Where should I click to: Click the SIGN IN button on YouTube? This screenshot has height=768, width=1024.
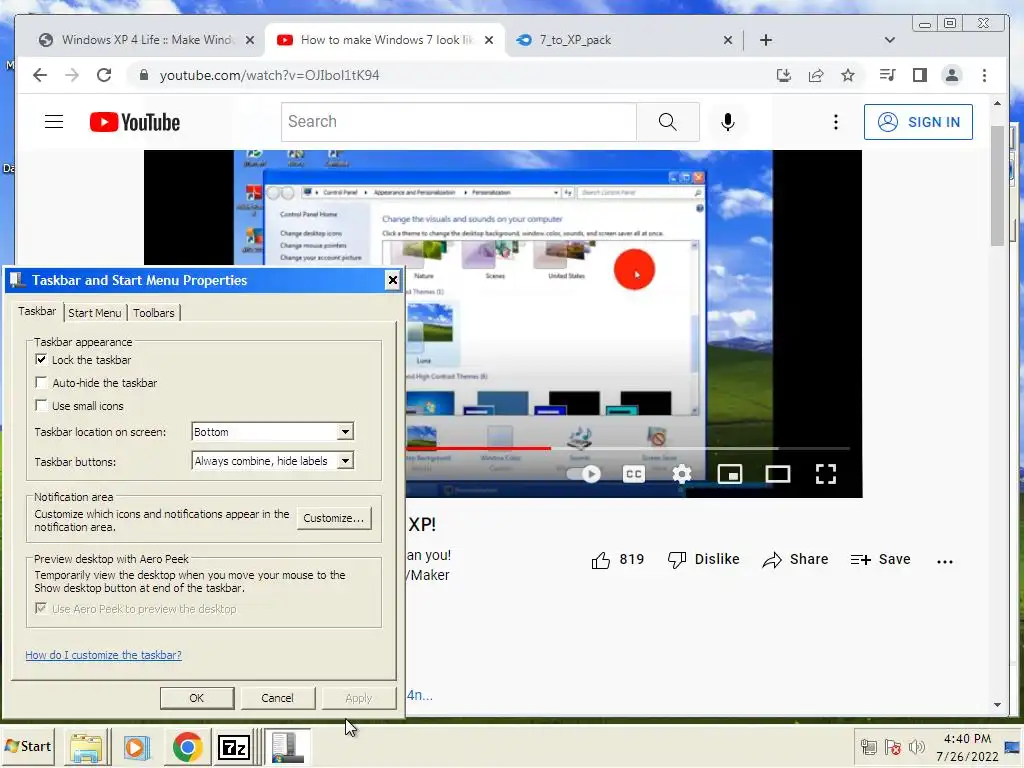918,122
